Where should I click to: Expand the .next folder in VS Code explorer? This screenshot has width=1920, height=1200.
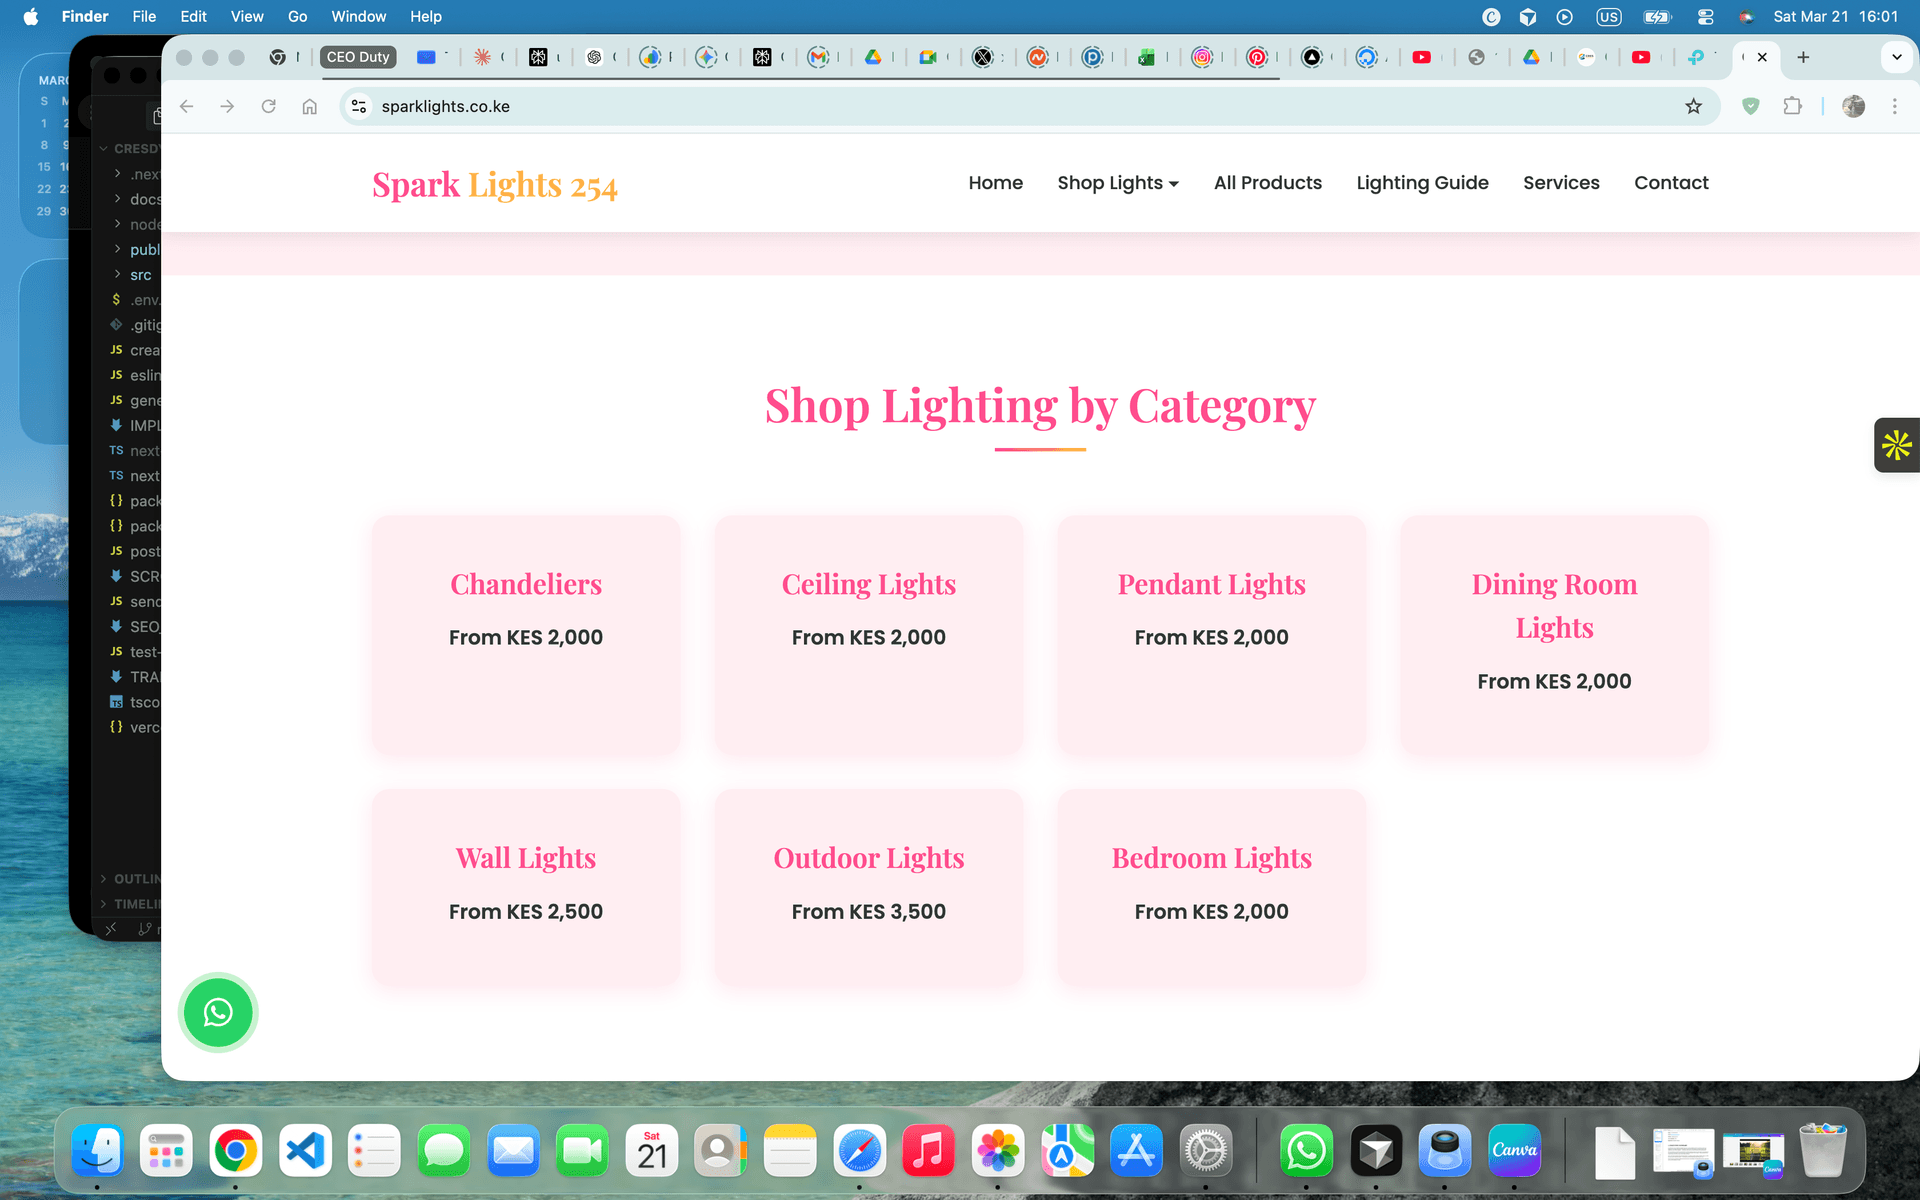tap(140, 174)
